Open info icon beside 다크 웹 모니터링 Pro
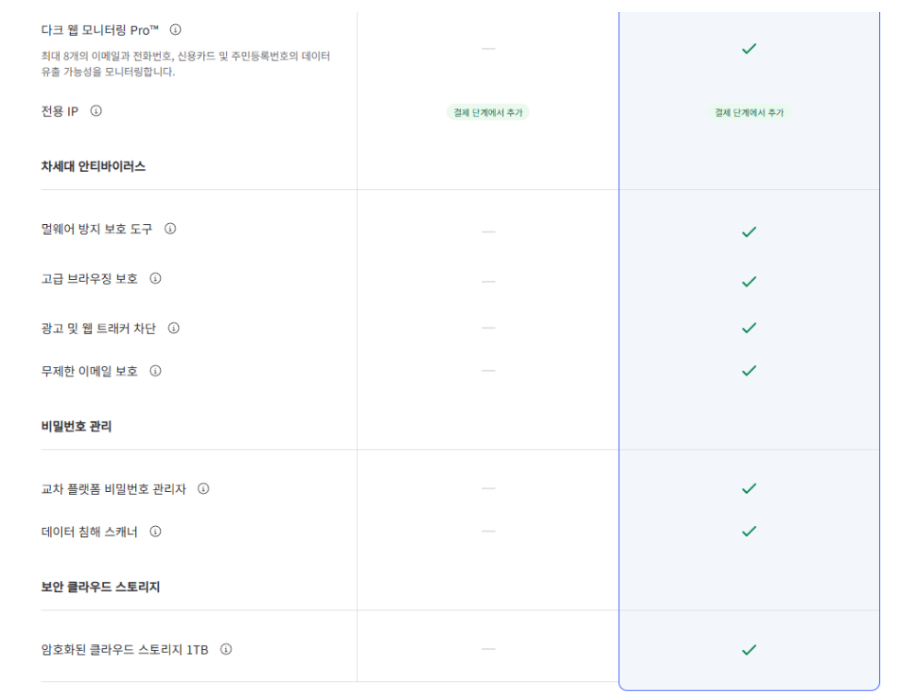 pyautogui.click(x=175, y=30)
